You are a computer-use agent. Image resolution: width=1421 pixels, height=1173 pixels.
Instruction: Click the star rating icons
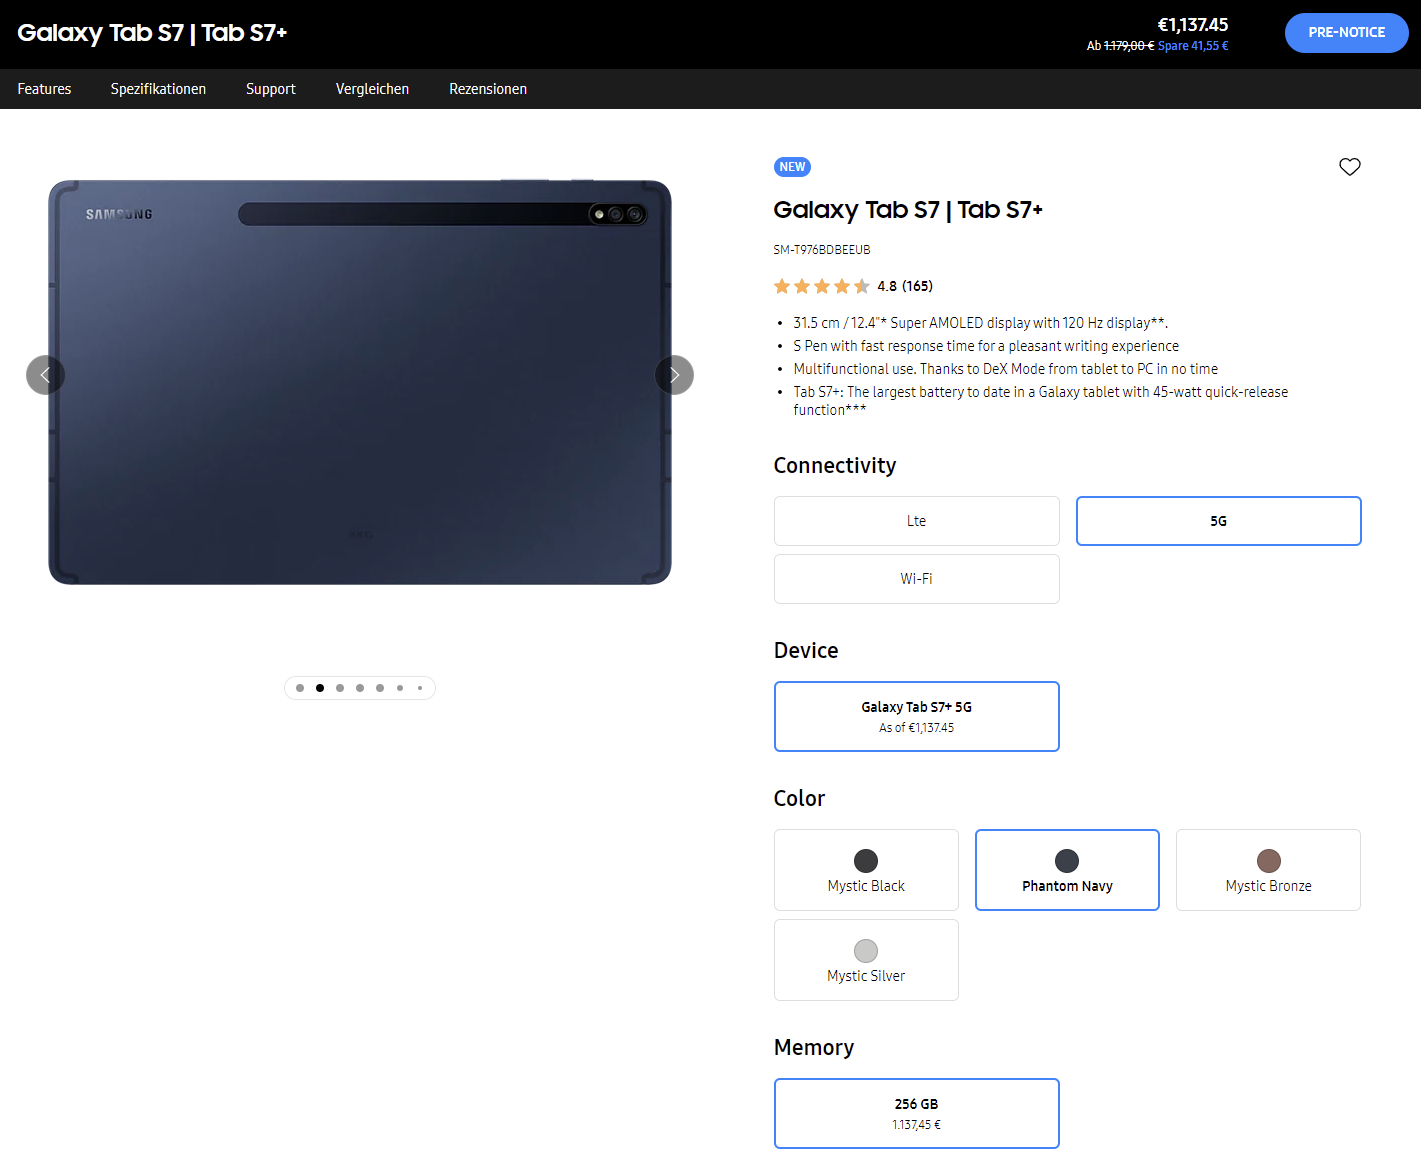(x=821, y=287)
